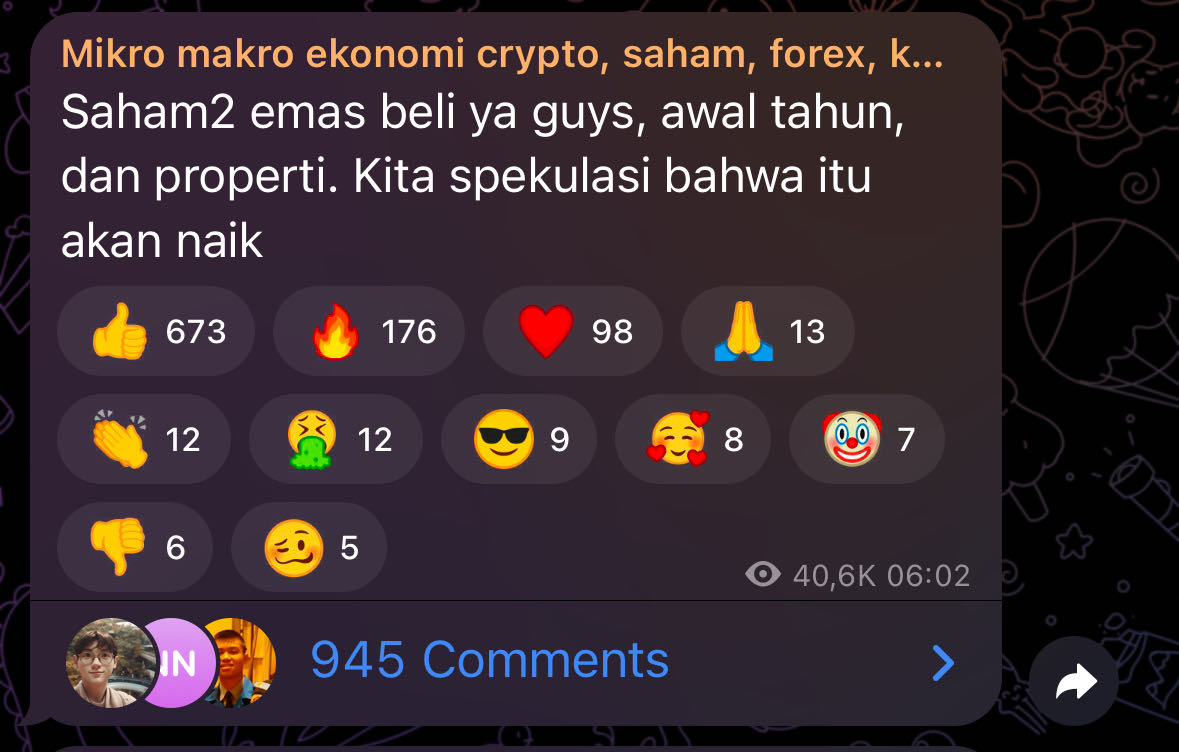Tap first commenter avatar with glasses
Screen dimensions: 1179x752
click(111, 663)
